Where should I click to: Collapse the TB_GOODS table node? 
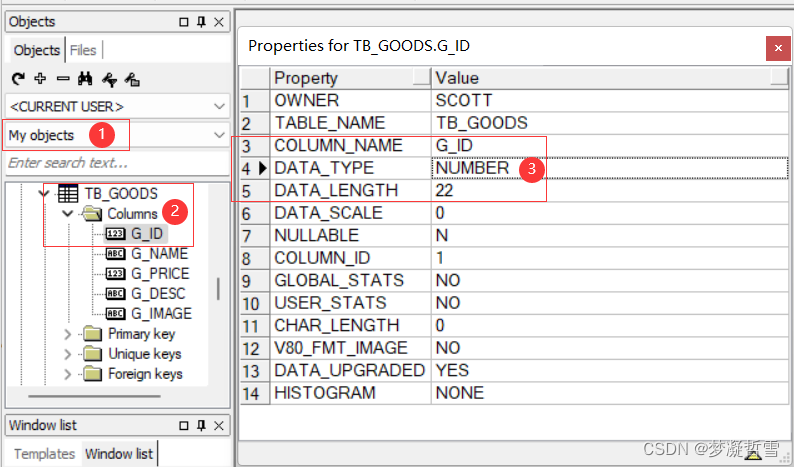pyautogui.click(x=44, y=193)
